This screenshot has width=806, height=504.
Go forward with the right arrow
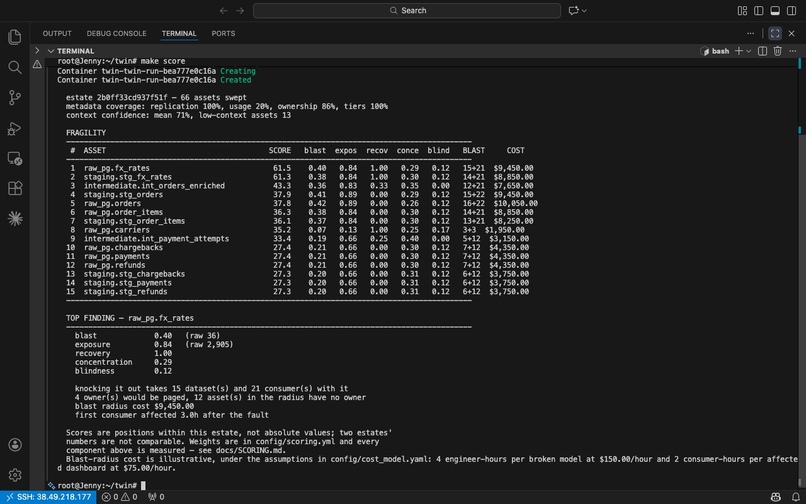[x=240, y=10]
